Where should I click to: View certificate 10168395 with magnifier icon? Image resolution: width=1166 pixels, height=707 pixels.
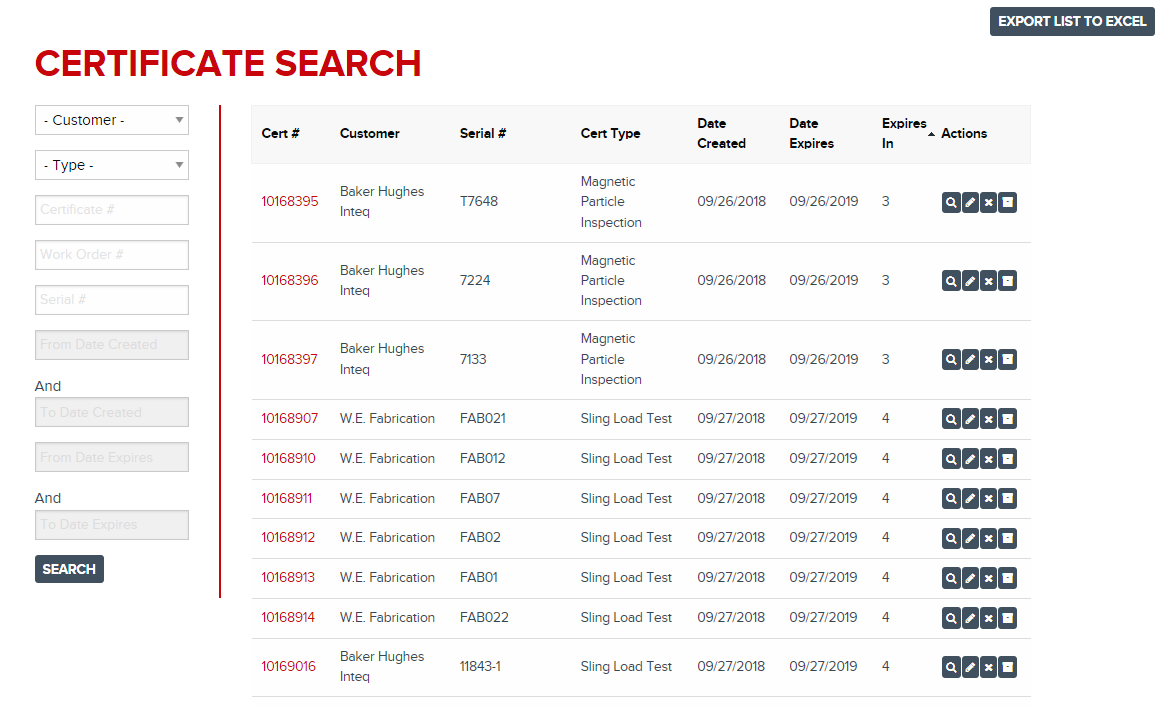point(951,202)
